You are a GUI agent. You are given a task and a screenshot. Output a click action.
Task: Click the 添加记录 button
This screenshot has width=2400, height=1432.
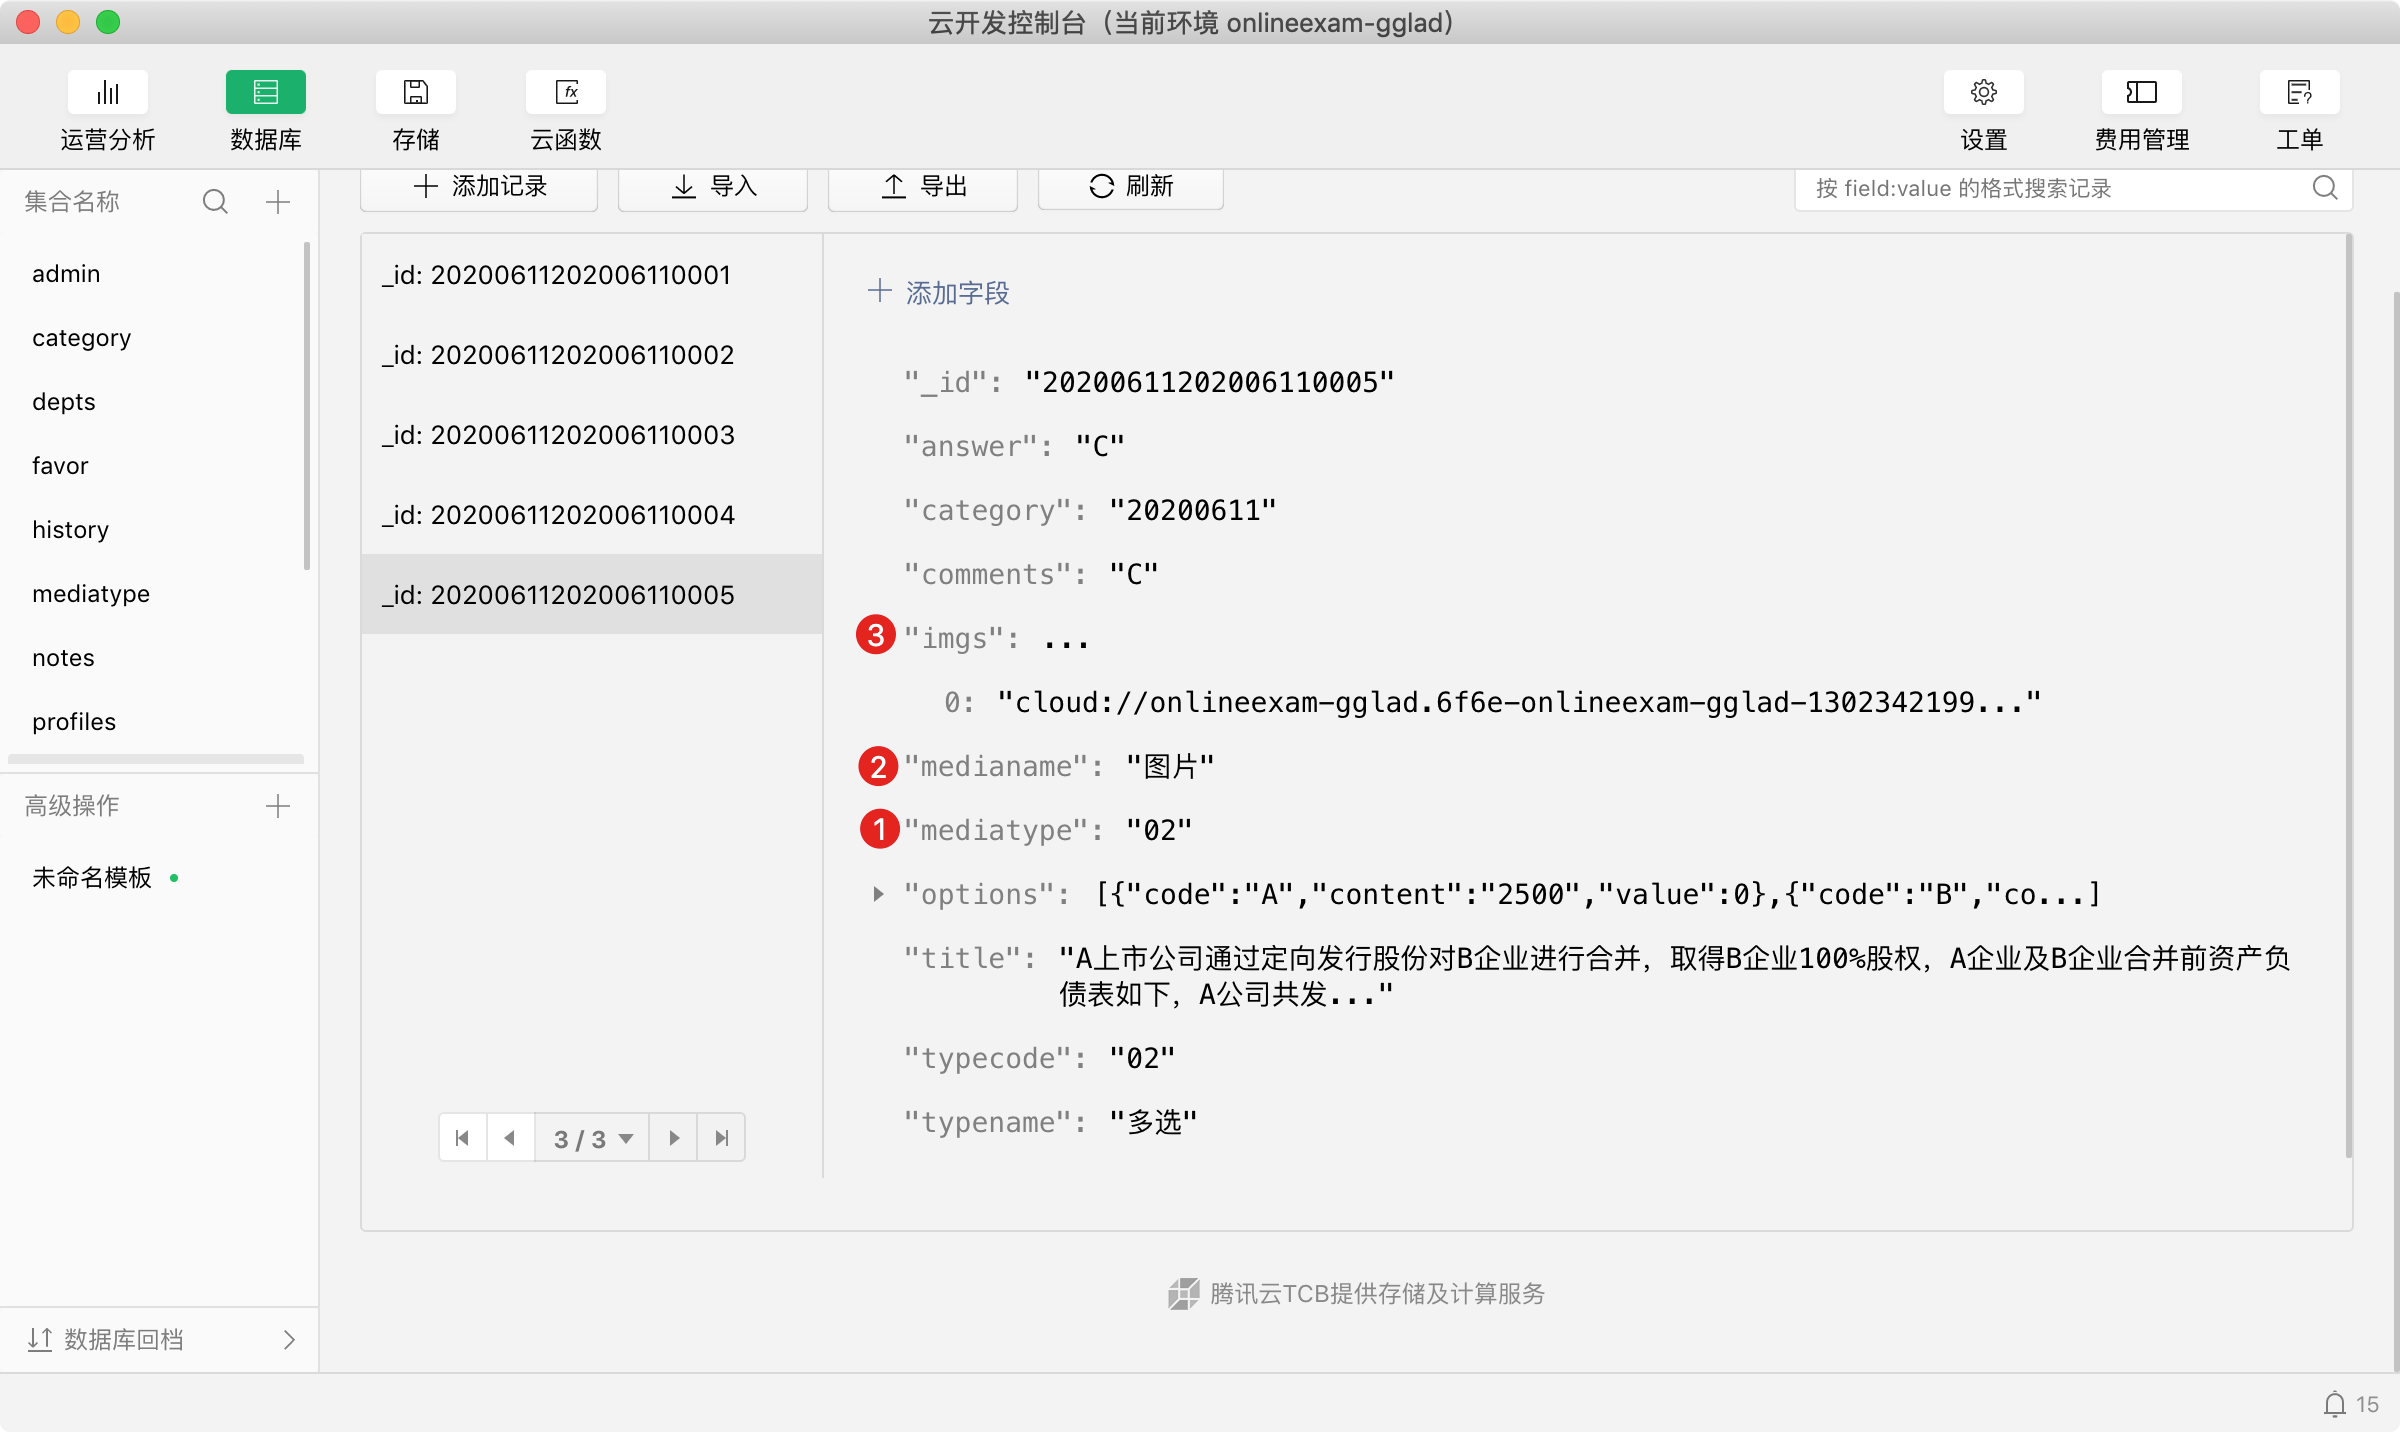(x=479, y=187)
